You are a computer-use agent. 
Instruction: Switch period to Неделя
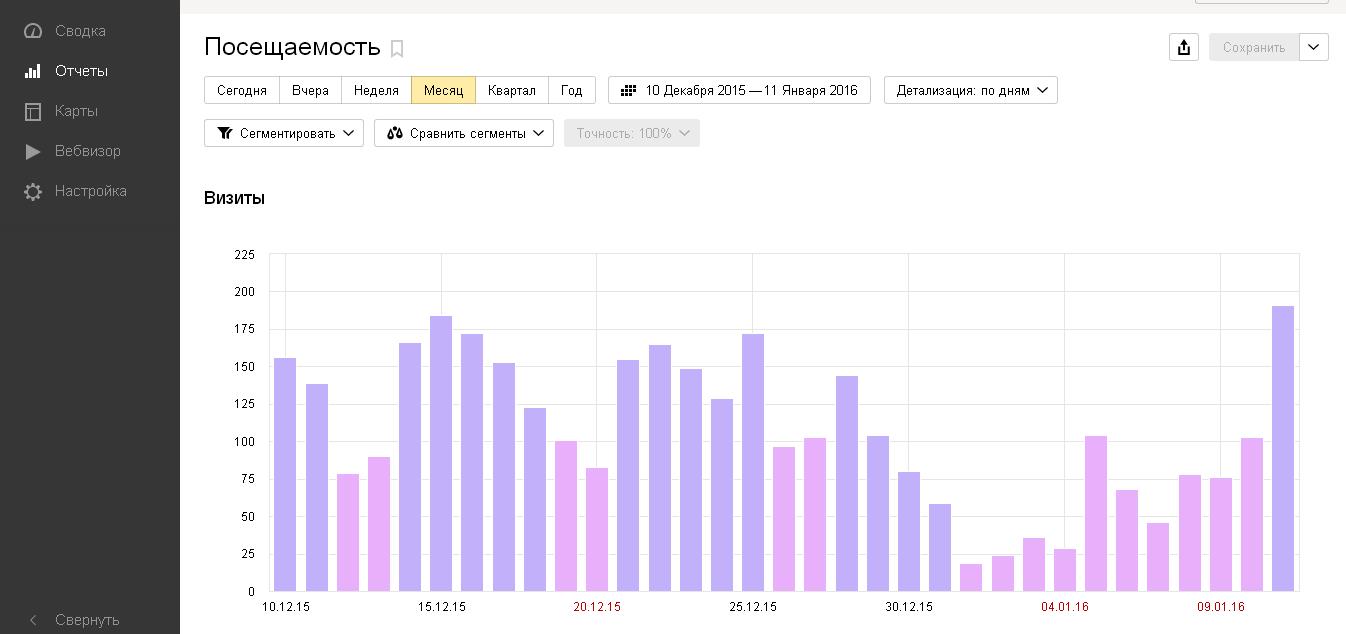(x=376, y=90)
